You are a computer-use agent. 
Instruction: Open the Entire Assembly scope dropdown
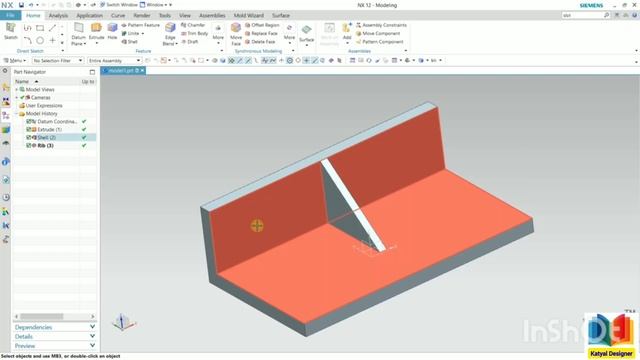coord(114,60)
